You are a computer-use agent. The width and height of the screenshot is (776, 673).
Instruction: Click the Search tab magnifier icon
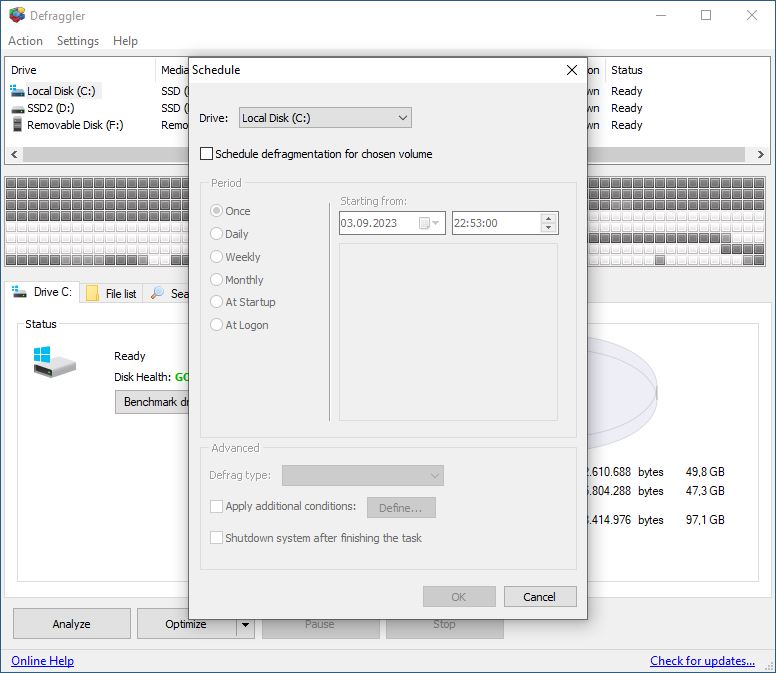click(x=157, y=292)
